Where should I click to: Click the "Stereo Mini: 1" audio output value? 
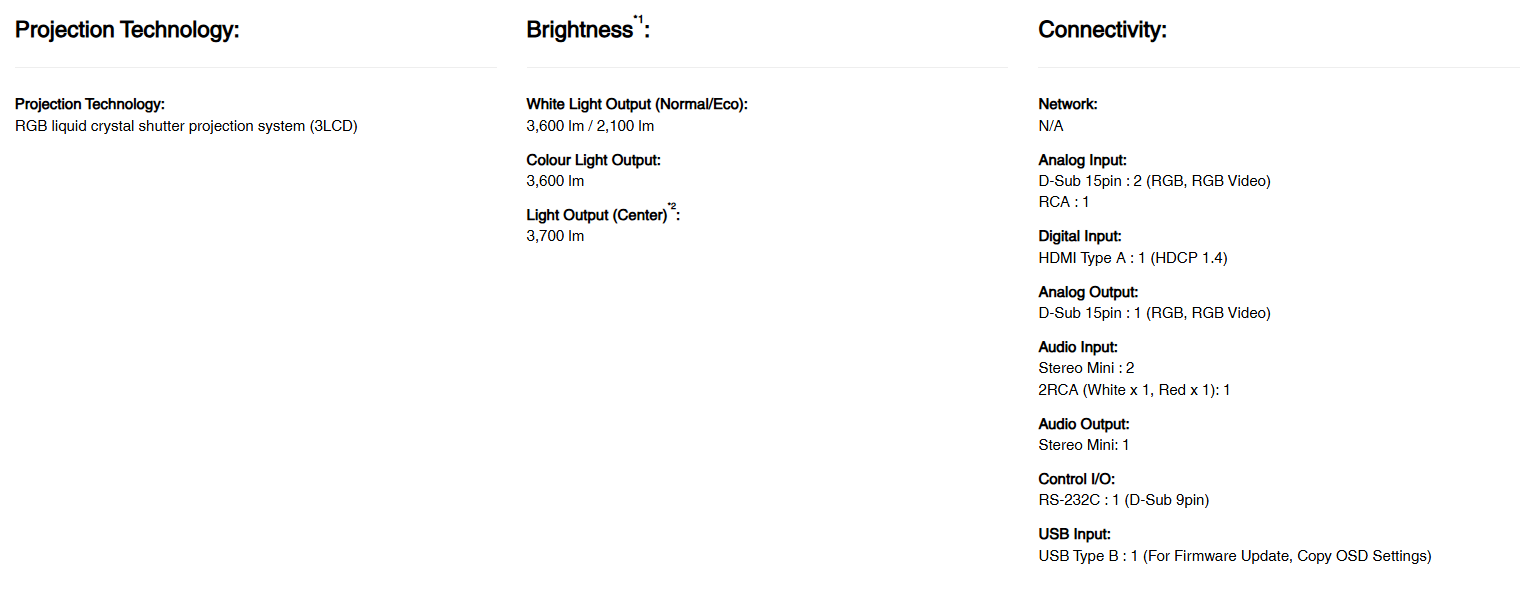pos(1083,445)
